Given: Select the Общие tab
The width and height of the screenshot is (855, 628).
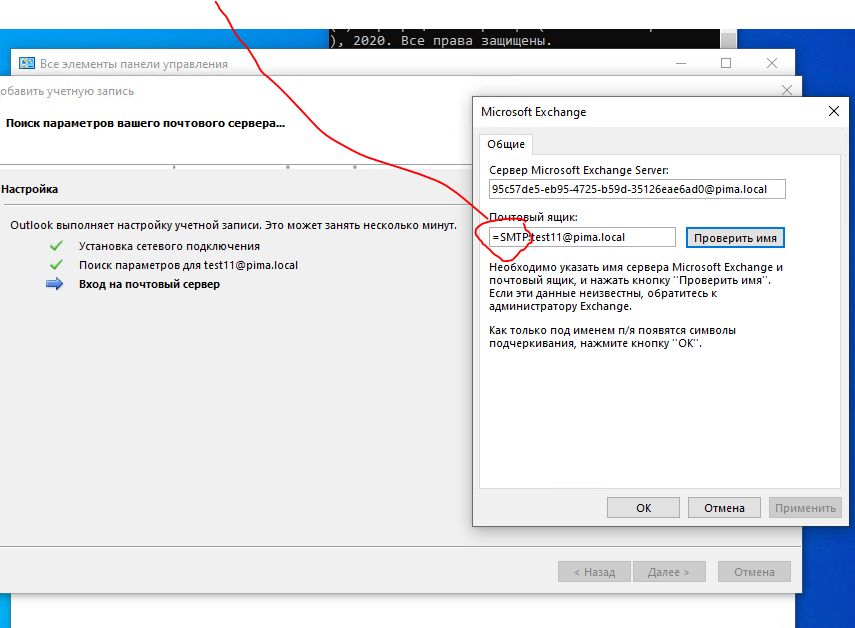Looking at the screenshot, I should [x=506, y=144].
